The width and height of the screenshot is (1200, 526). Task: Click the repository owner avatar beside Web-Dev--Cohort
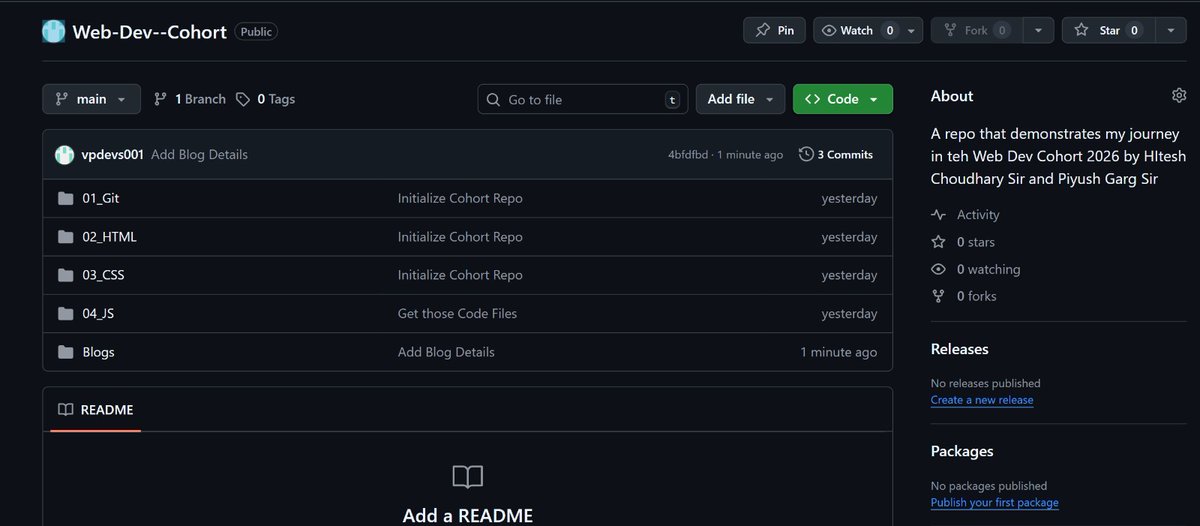(53, 31)
